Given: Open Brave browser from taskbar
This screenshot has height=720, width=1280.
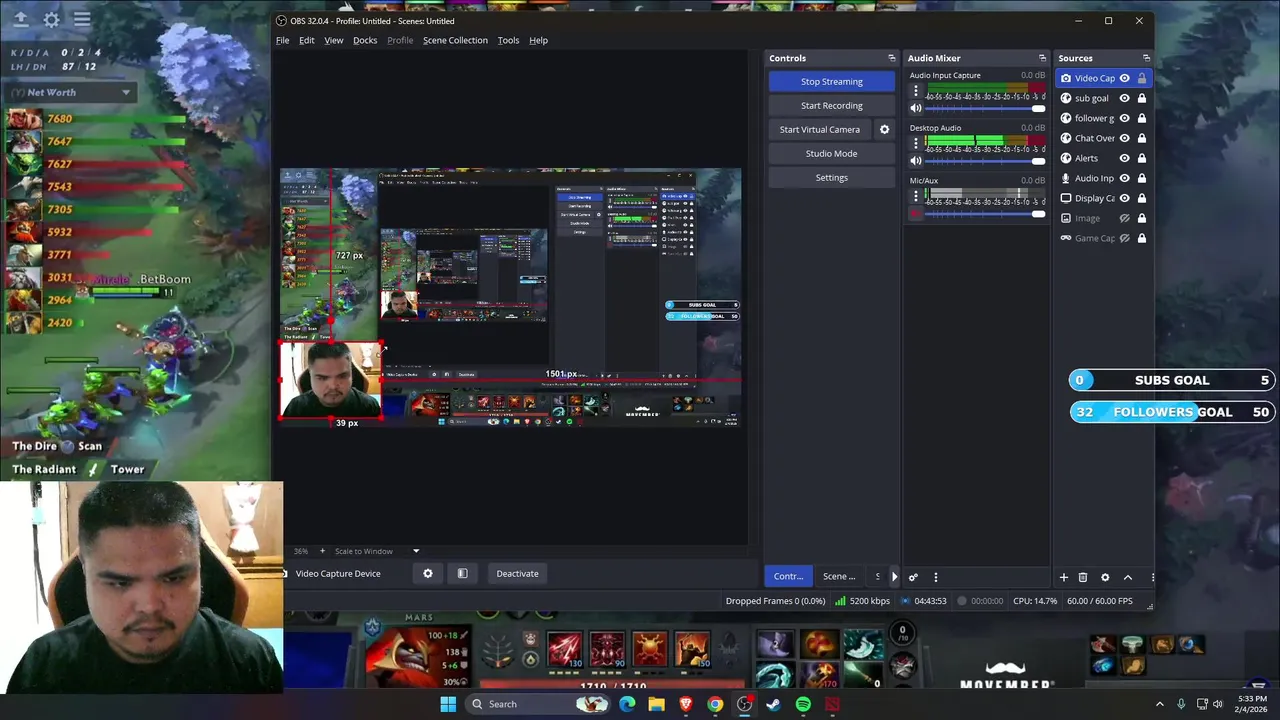Looking at the screenshot, I should pyautogui.click(x=686, y=704).
